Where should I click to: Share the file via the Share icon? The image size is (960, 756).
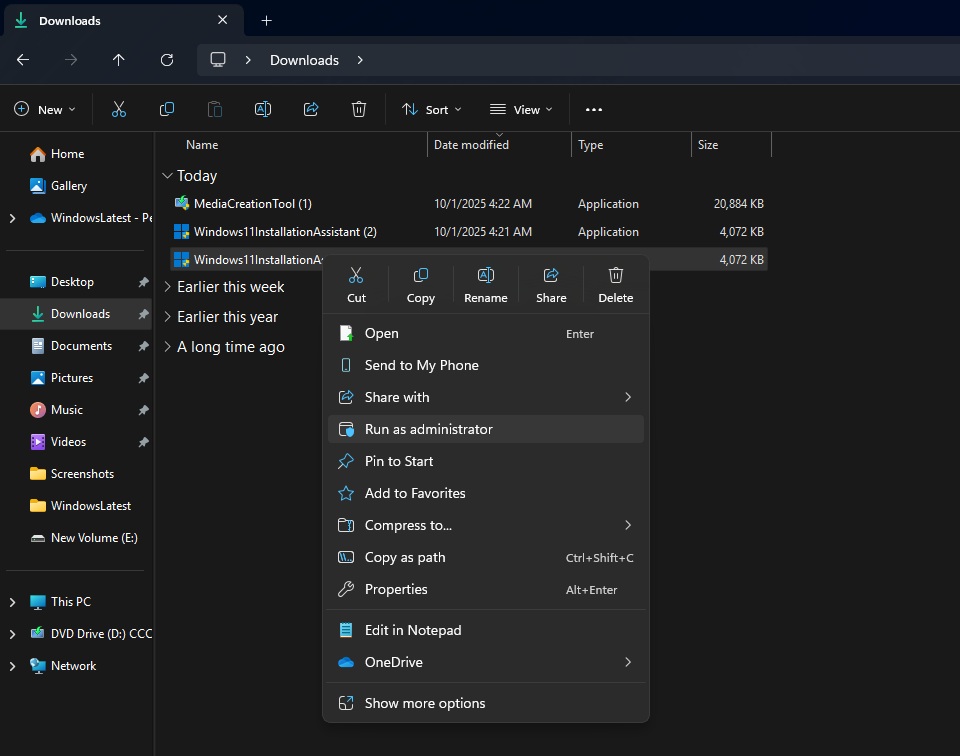[551, 283]
